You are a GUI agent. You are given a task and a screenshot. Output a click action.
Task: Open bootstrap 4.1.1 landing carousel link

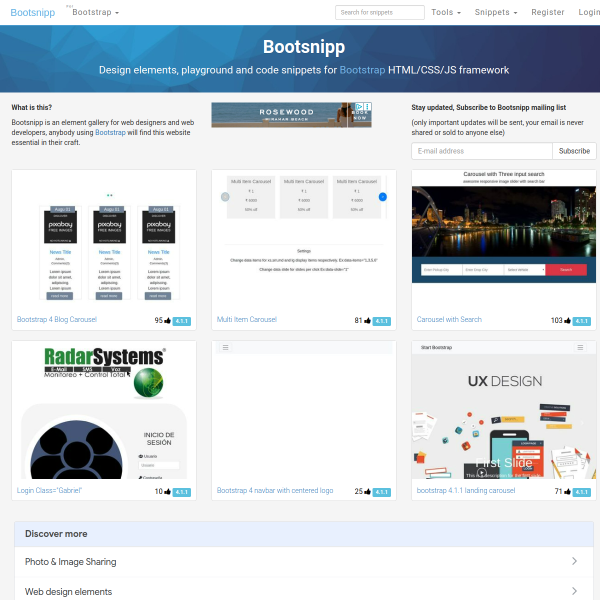coord(466,491)
